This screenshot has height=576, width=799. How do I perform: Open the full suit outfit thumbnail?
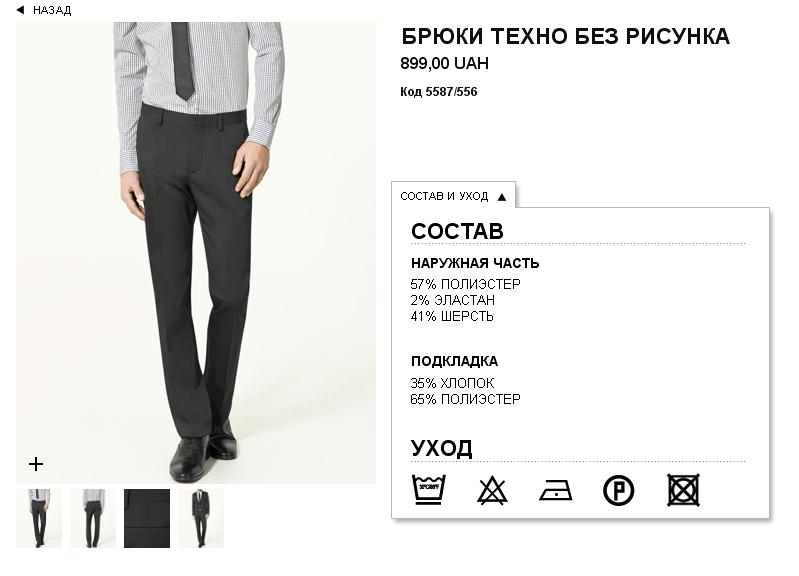pyautogui.click(x=201, y=518)
